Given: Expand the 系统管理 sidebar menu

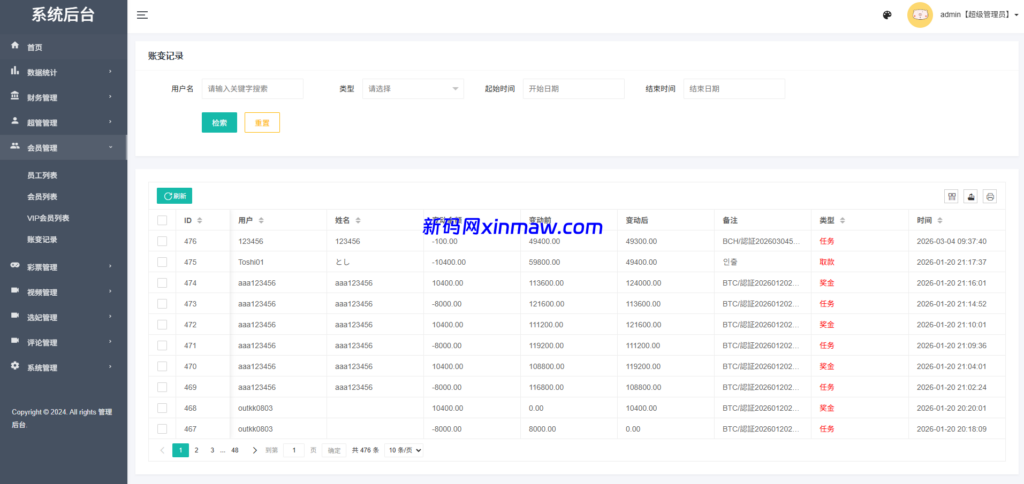Looking at the screenshot, I should pos(63,367).
